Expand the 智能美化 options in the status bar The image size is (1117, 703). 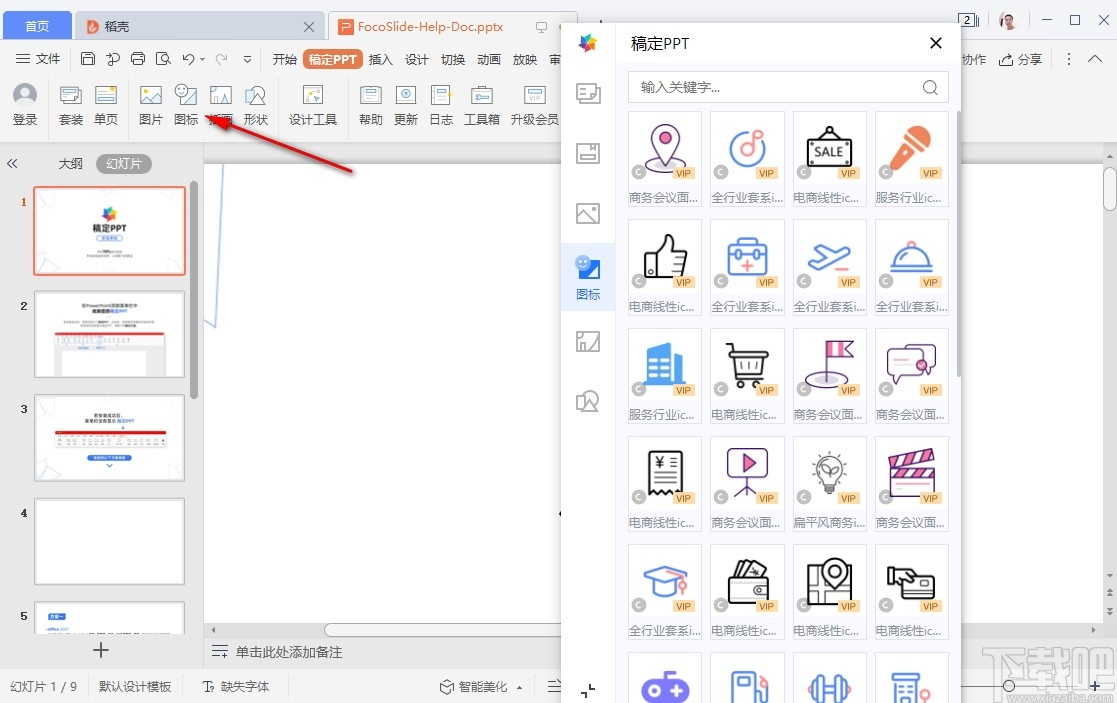pyautogui.click(x=519, y=686)
